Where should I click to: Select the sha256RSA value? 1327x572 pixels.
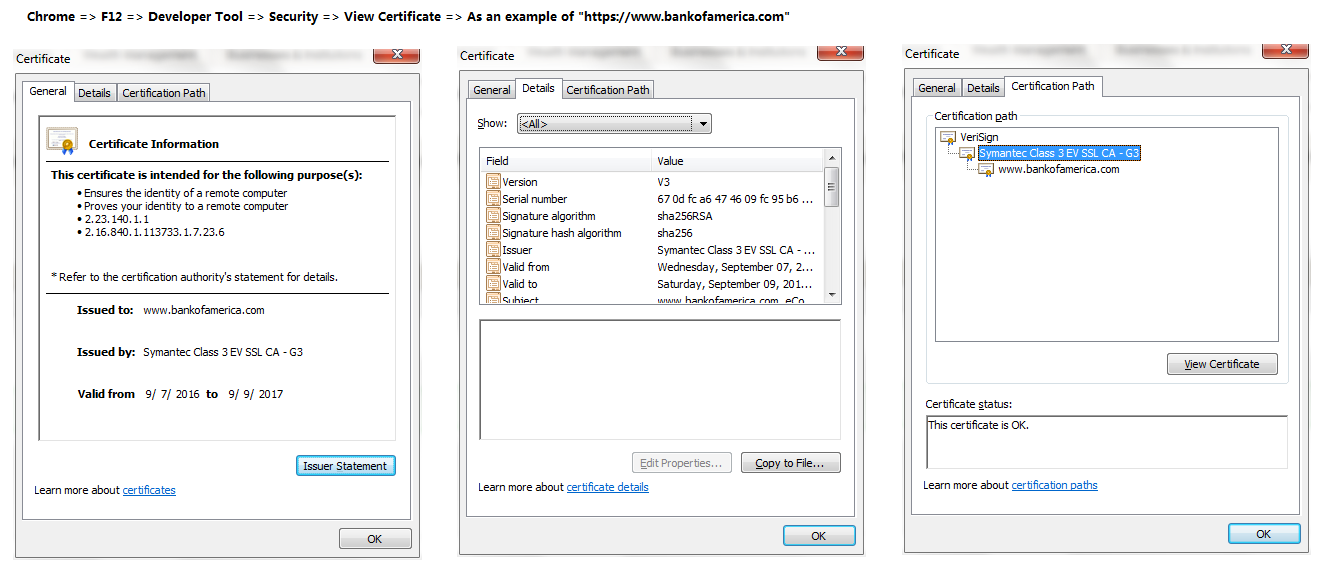(684, 216)
